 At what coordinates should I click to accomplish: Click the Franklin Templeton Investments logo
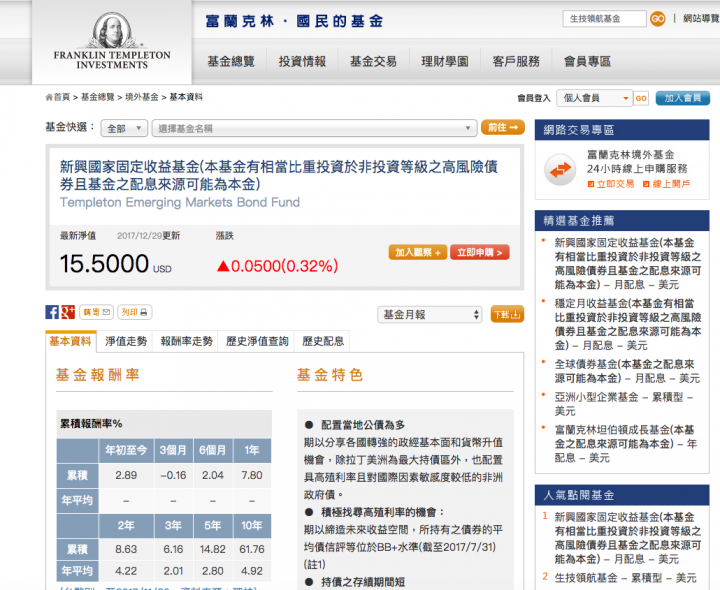(112, 41)
